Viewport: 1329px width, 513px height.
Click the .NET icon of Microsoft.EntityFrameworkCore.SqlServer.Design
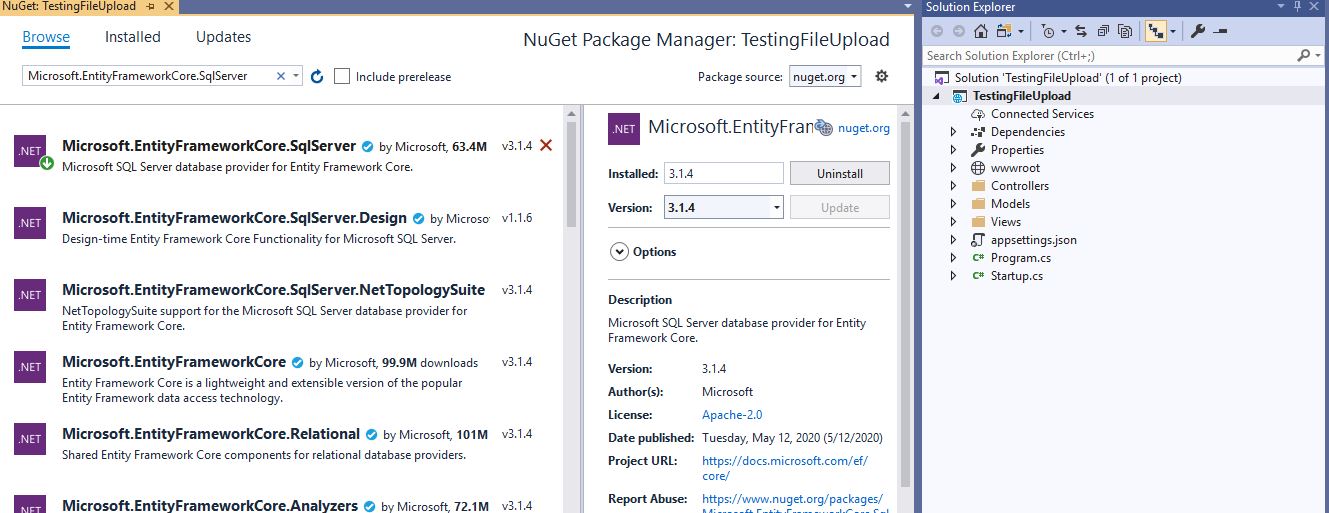30,222
